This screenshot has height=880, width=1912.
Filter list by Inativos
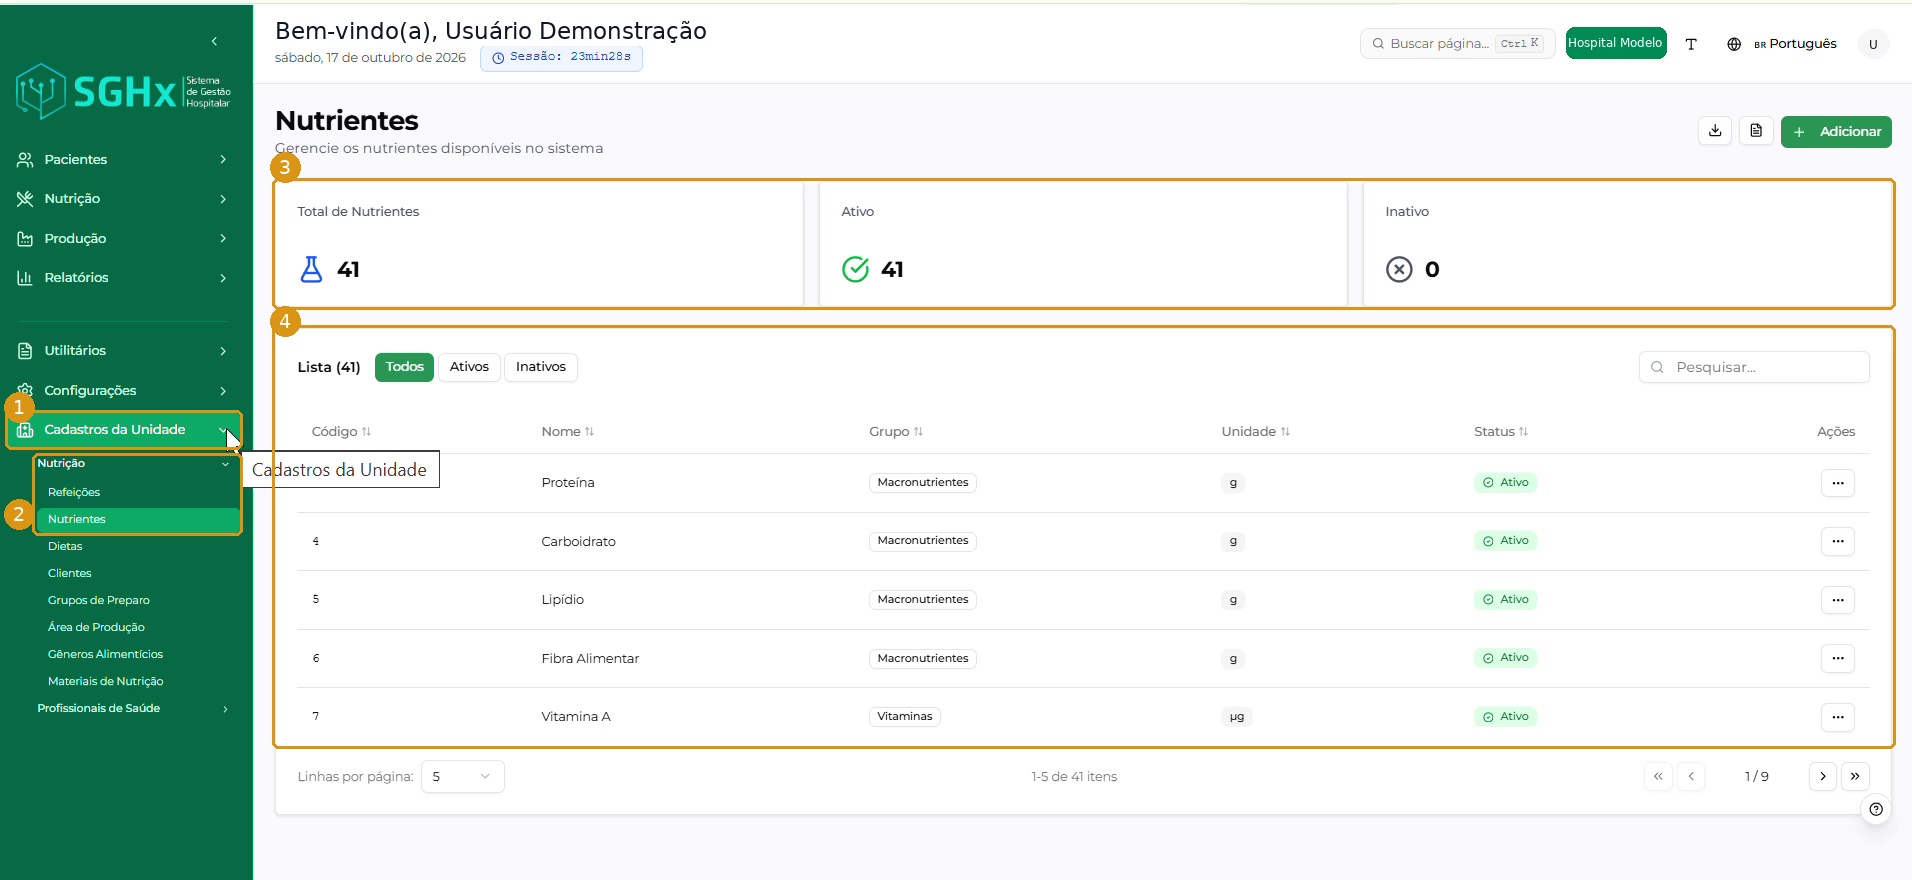point(541,367)
